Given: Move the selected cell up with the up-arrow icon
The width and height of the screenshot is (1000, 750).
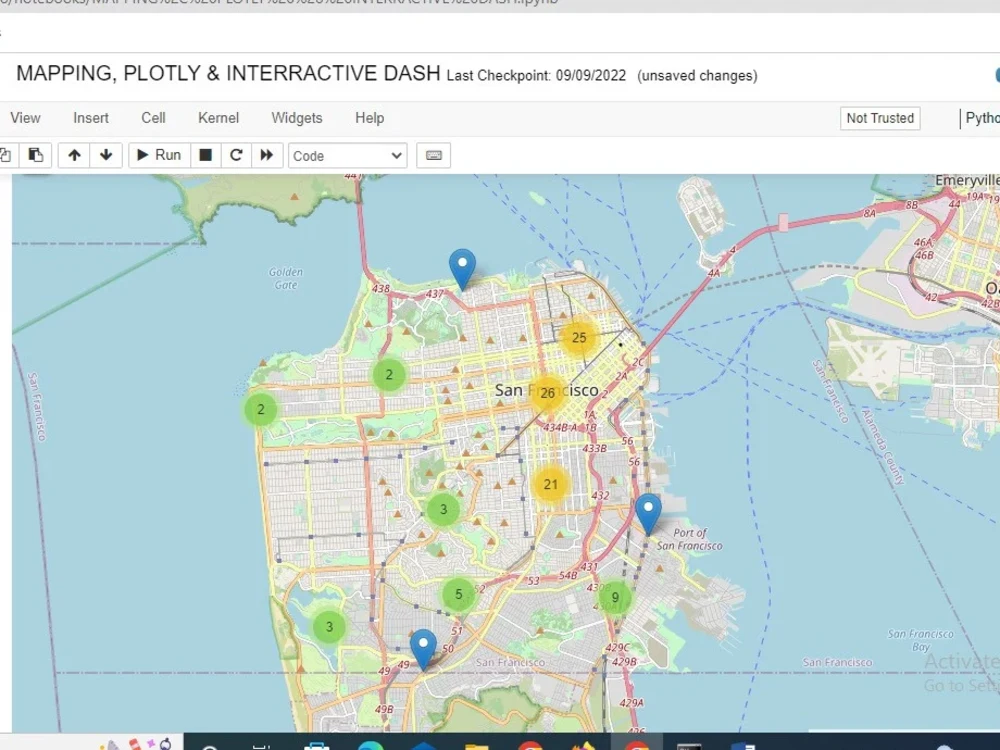Looking at the screenshot, I should [73, 155].
